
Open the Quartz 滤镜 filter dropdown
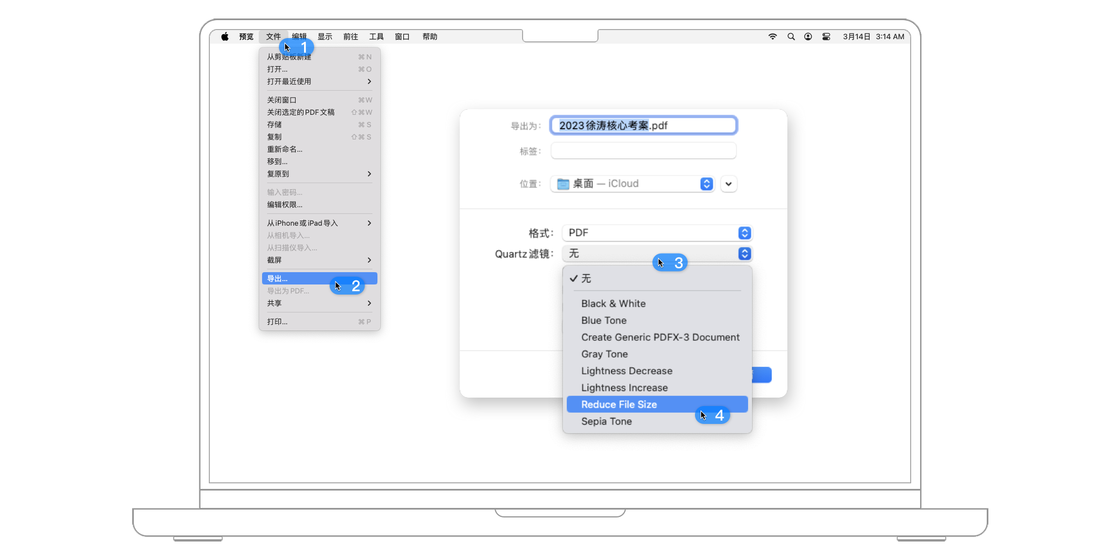point(656,254)
